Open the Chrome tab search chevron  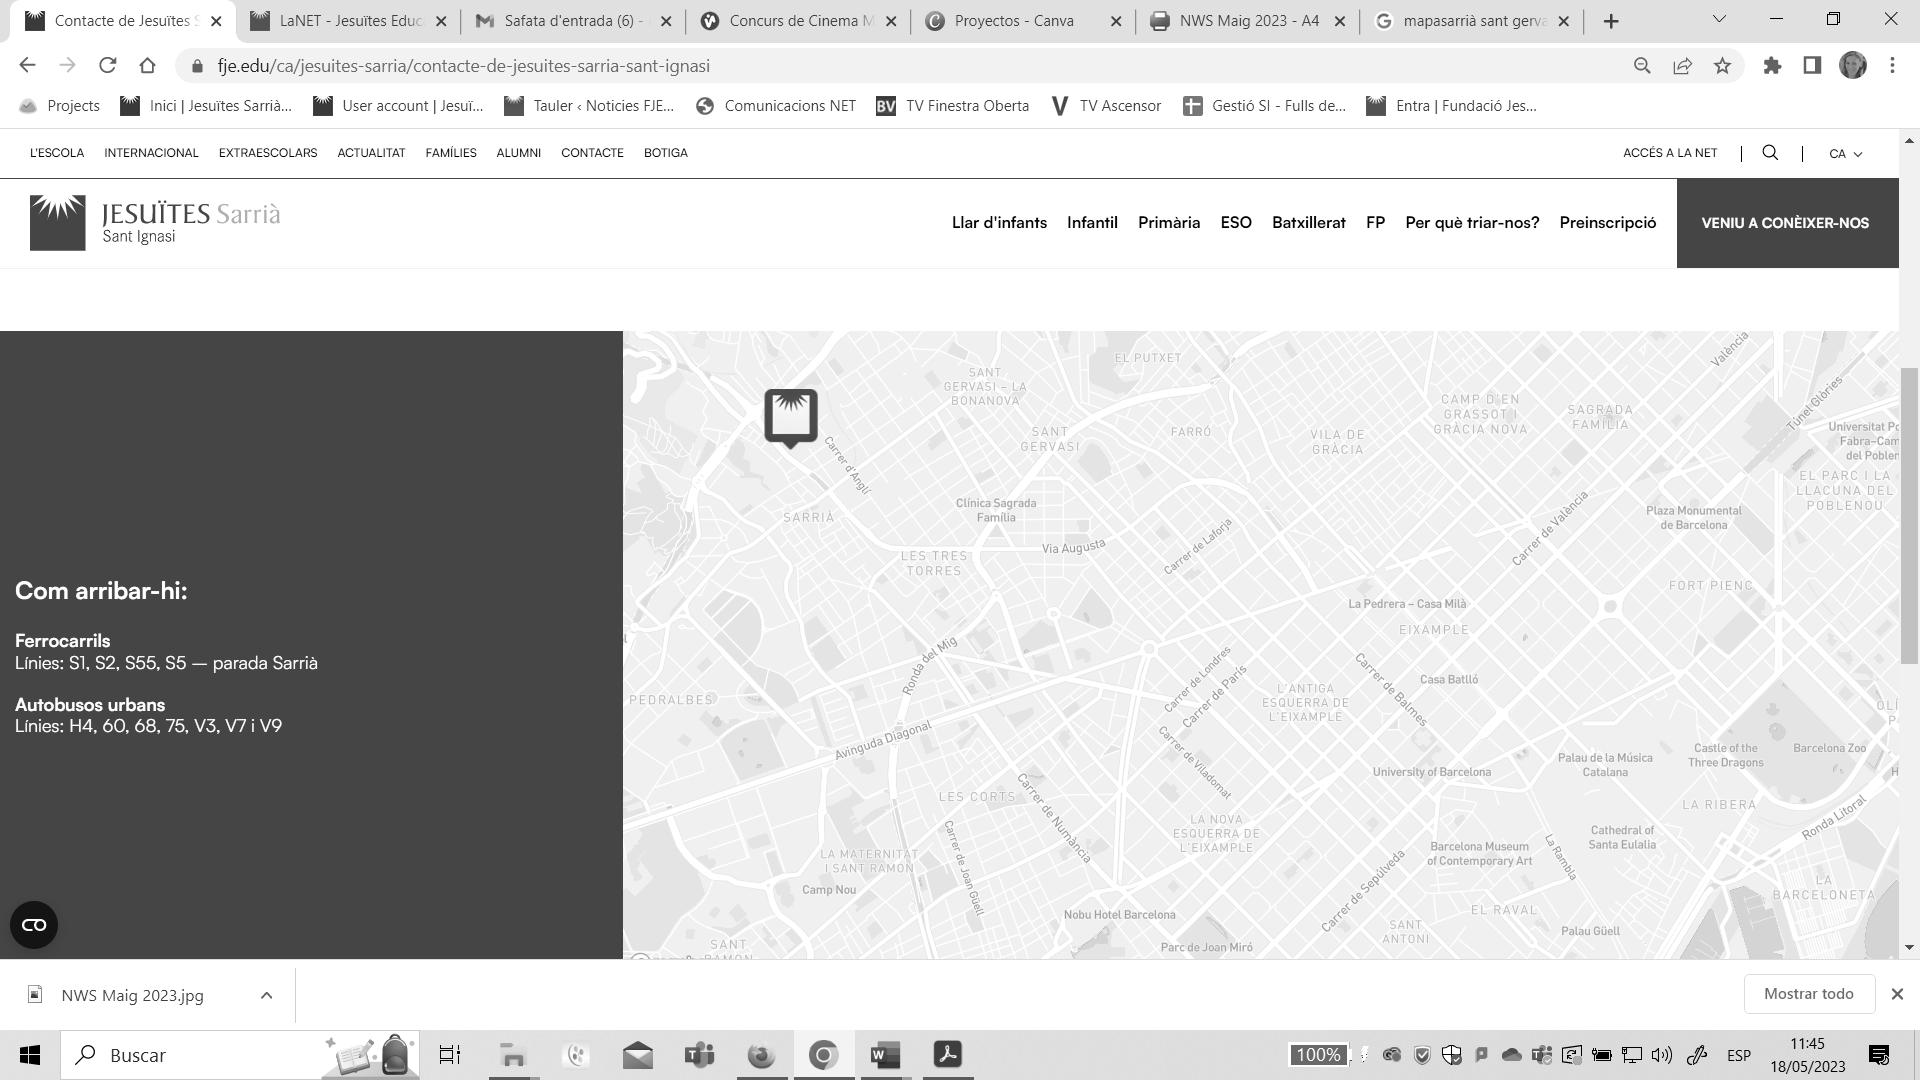tap(1719, 19)
